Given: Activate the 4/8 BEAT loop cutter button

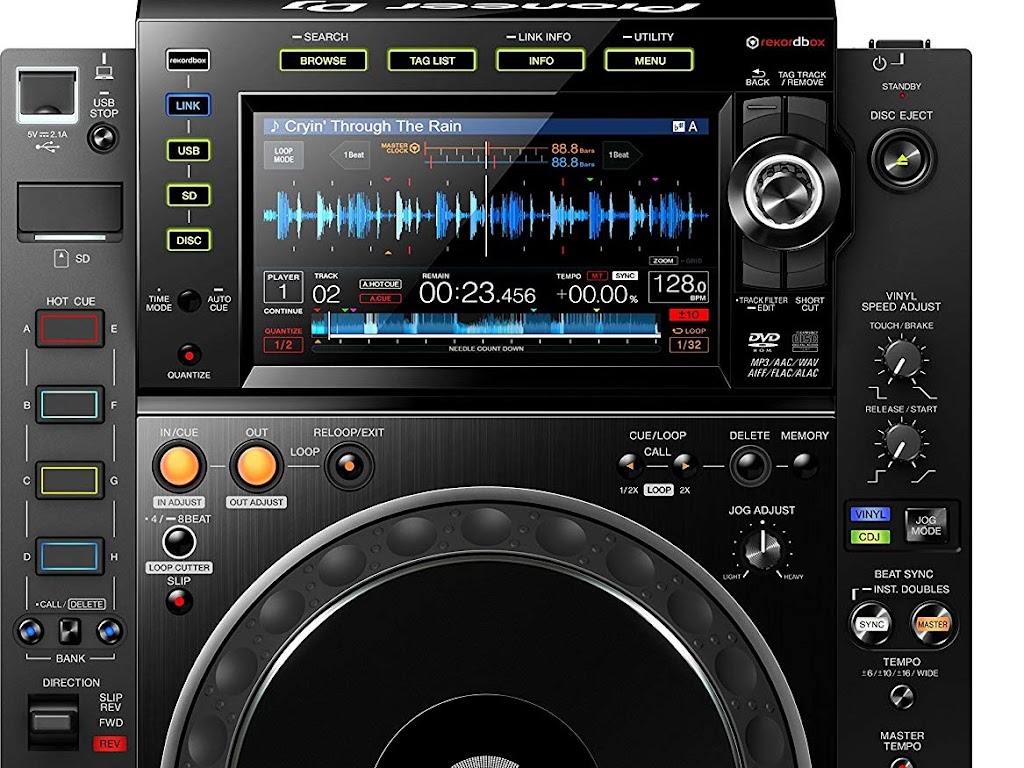Looking at the screenshot, I should point(179,541).
